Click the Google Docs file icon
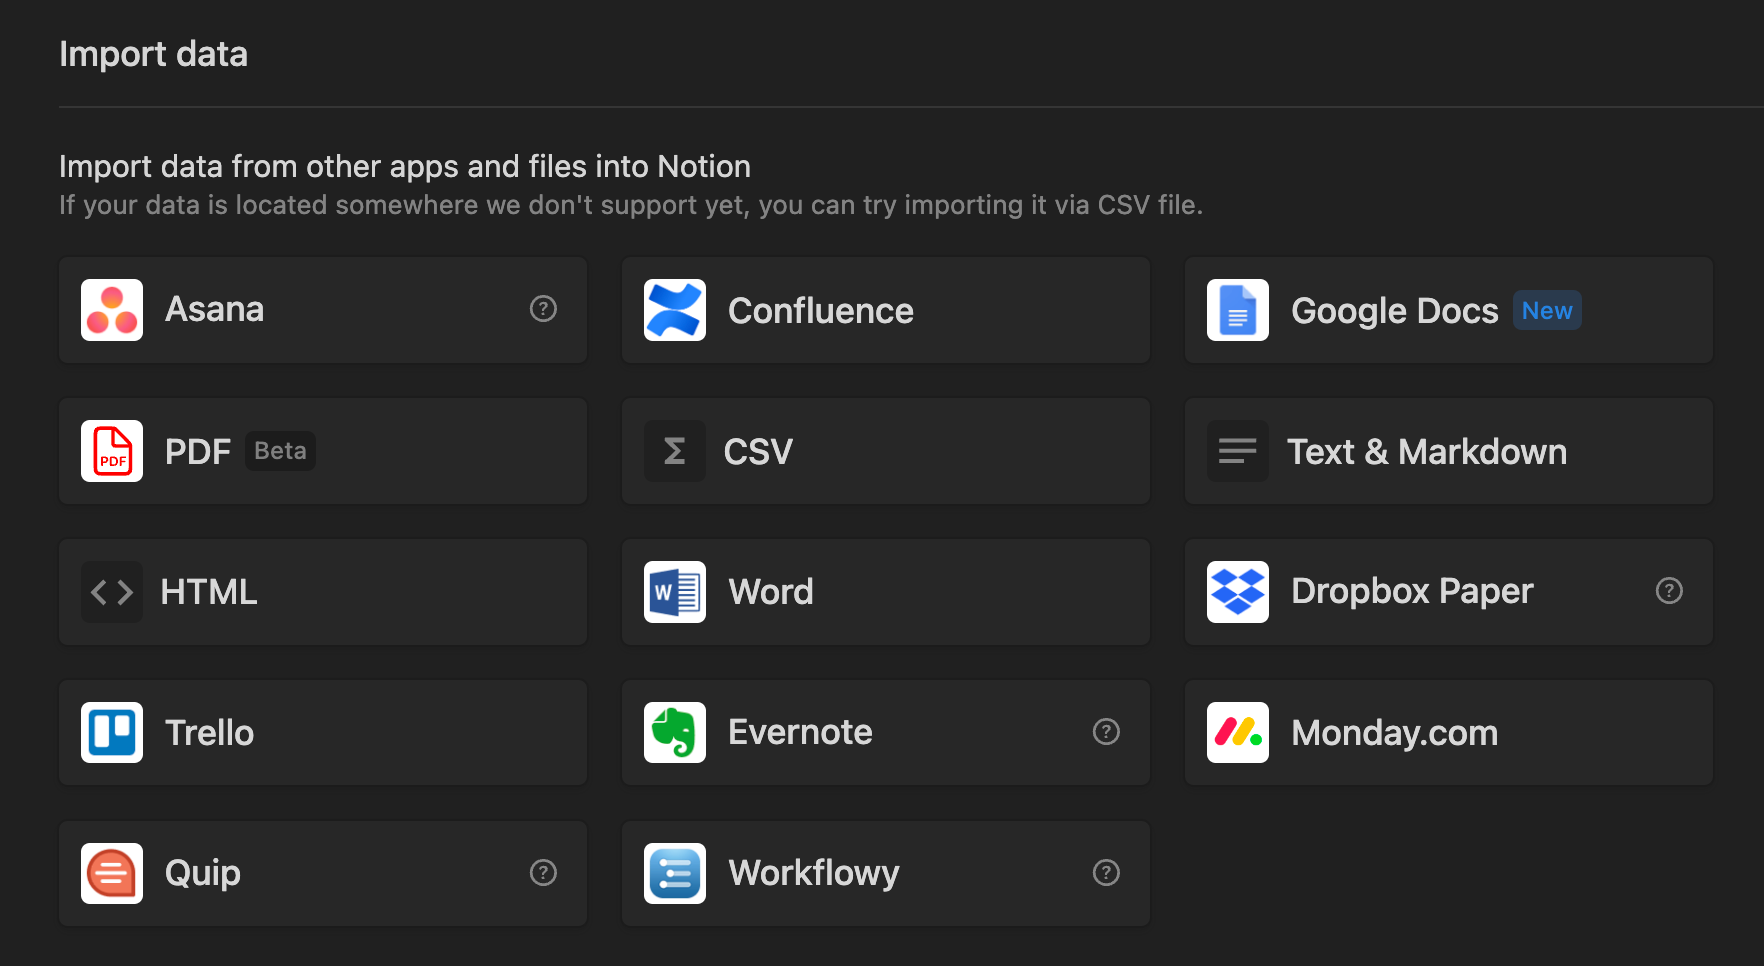Image resolution: width=1764 pixels, height=966 pixels. click(1238, 310)
